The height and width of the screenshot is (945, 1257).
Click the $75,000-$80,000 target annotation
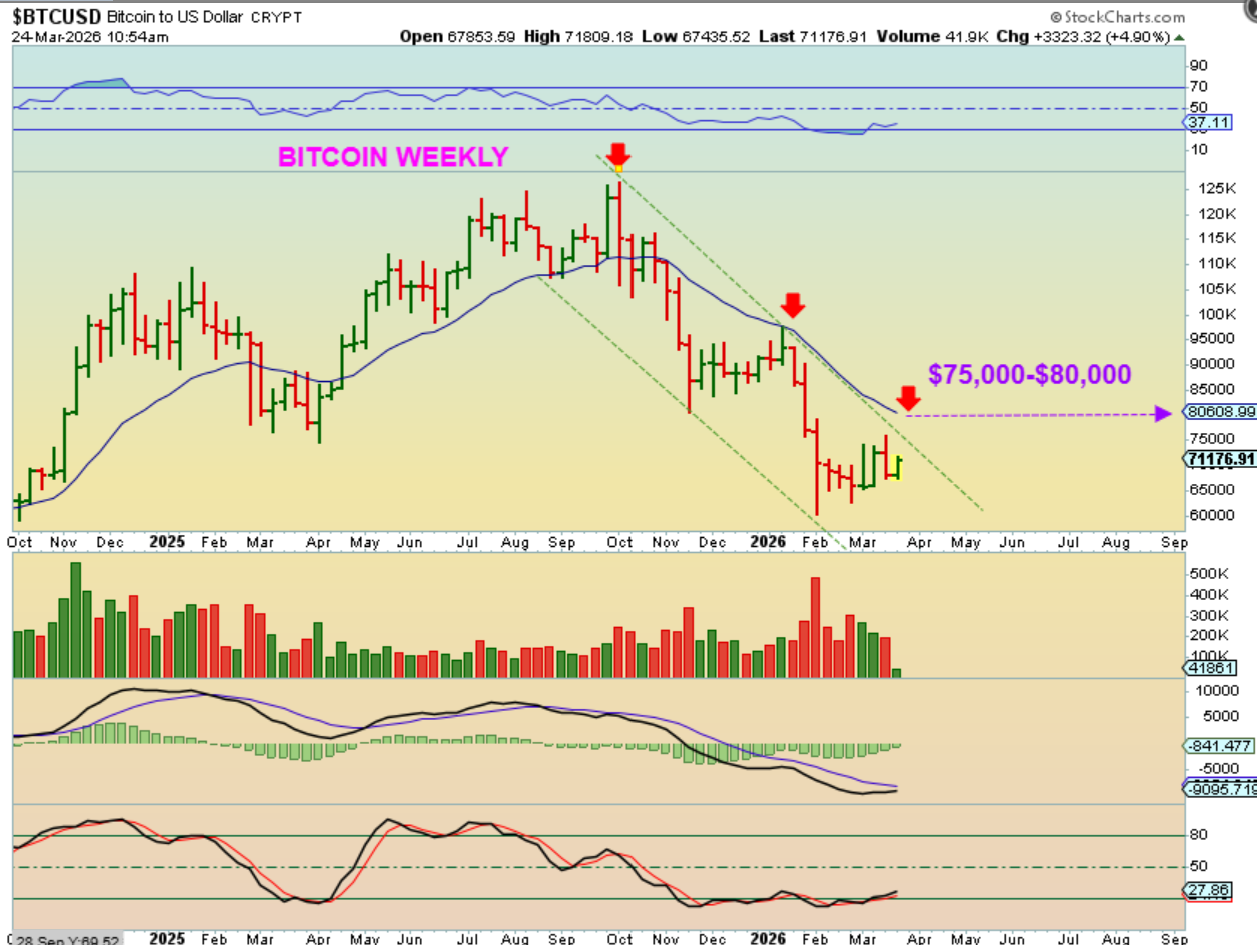1029,374
